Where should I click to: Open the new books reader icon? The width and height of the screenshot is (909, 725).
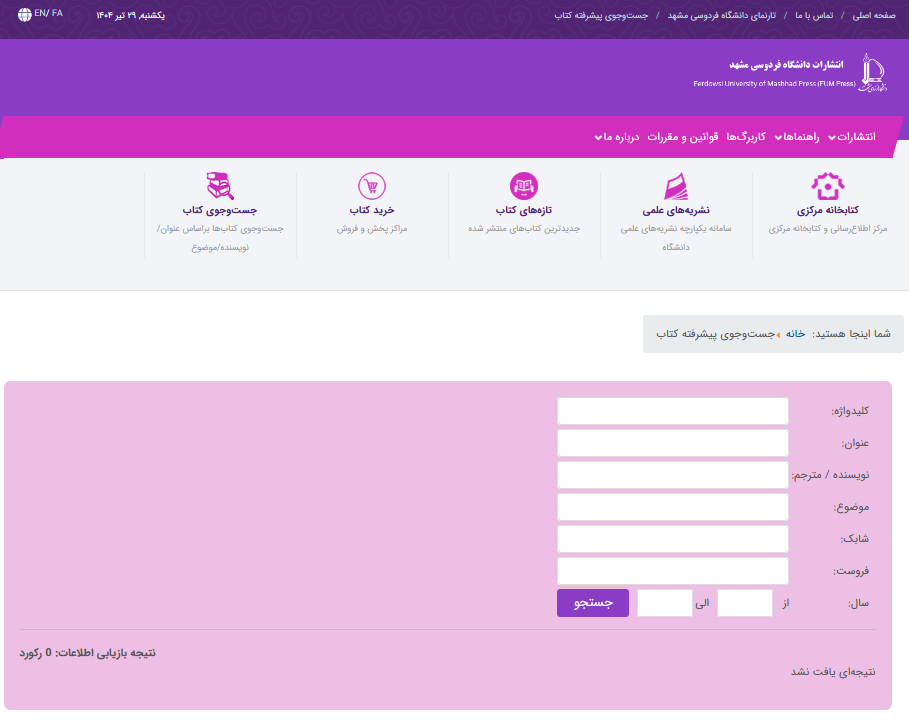[x=523, y=186]
